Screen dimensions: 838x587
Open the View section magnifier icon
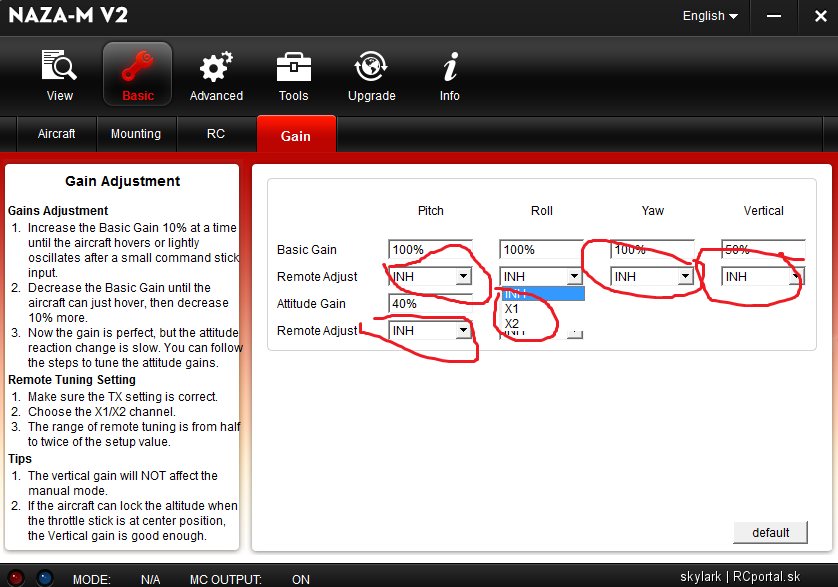coord(59,66)
